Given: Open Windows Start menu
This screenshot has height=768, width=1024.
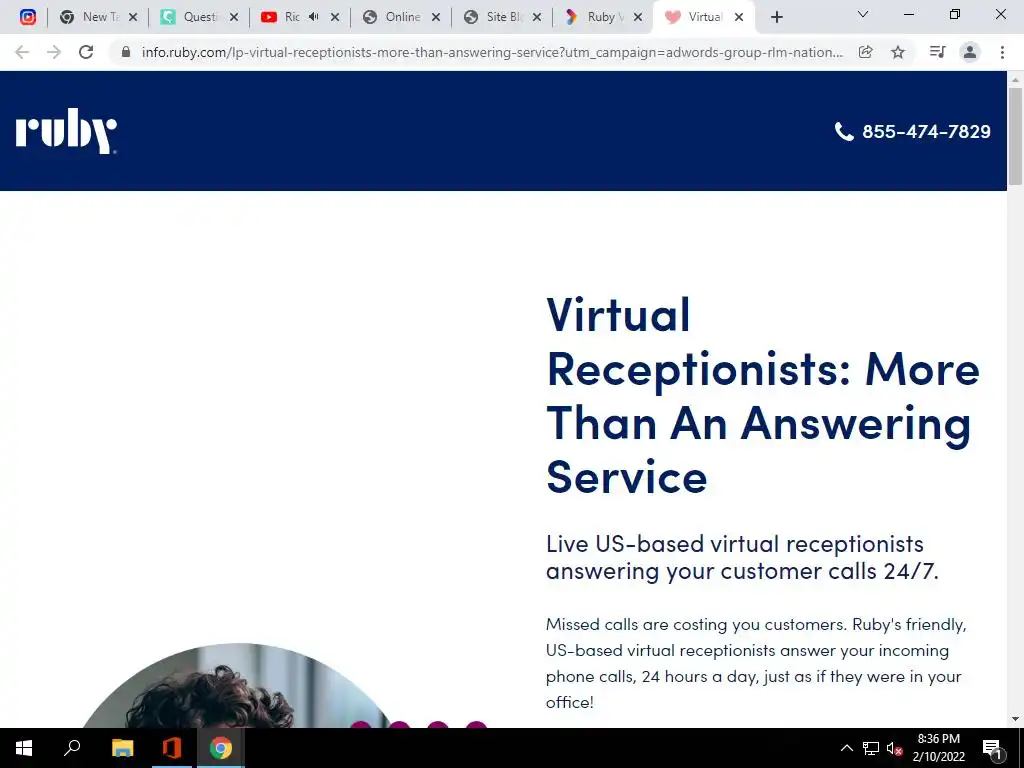Looking at the screenshot, I should point(24,748).
